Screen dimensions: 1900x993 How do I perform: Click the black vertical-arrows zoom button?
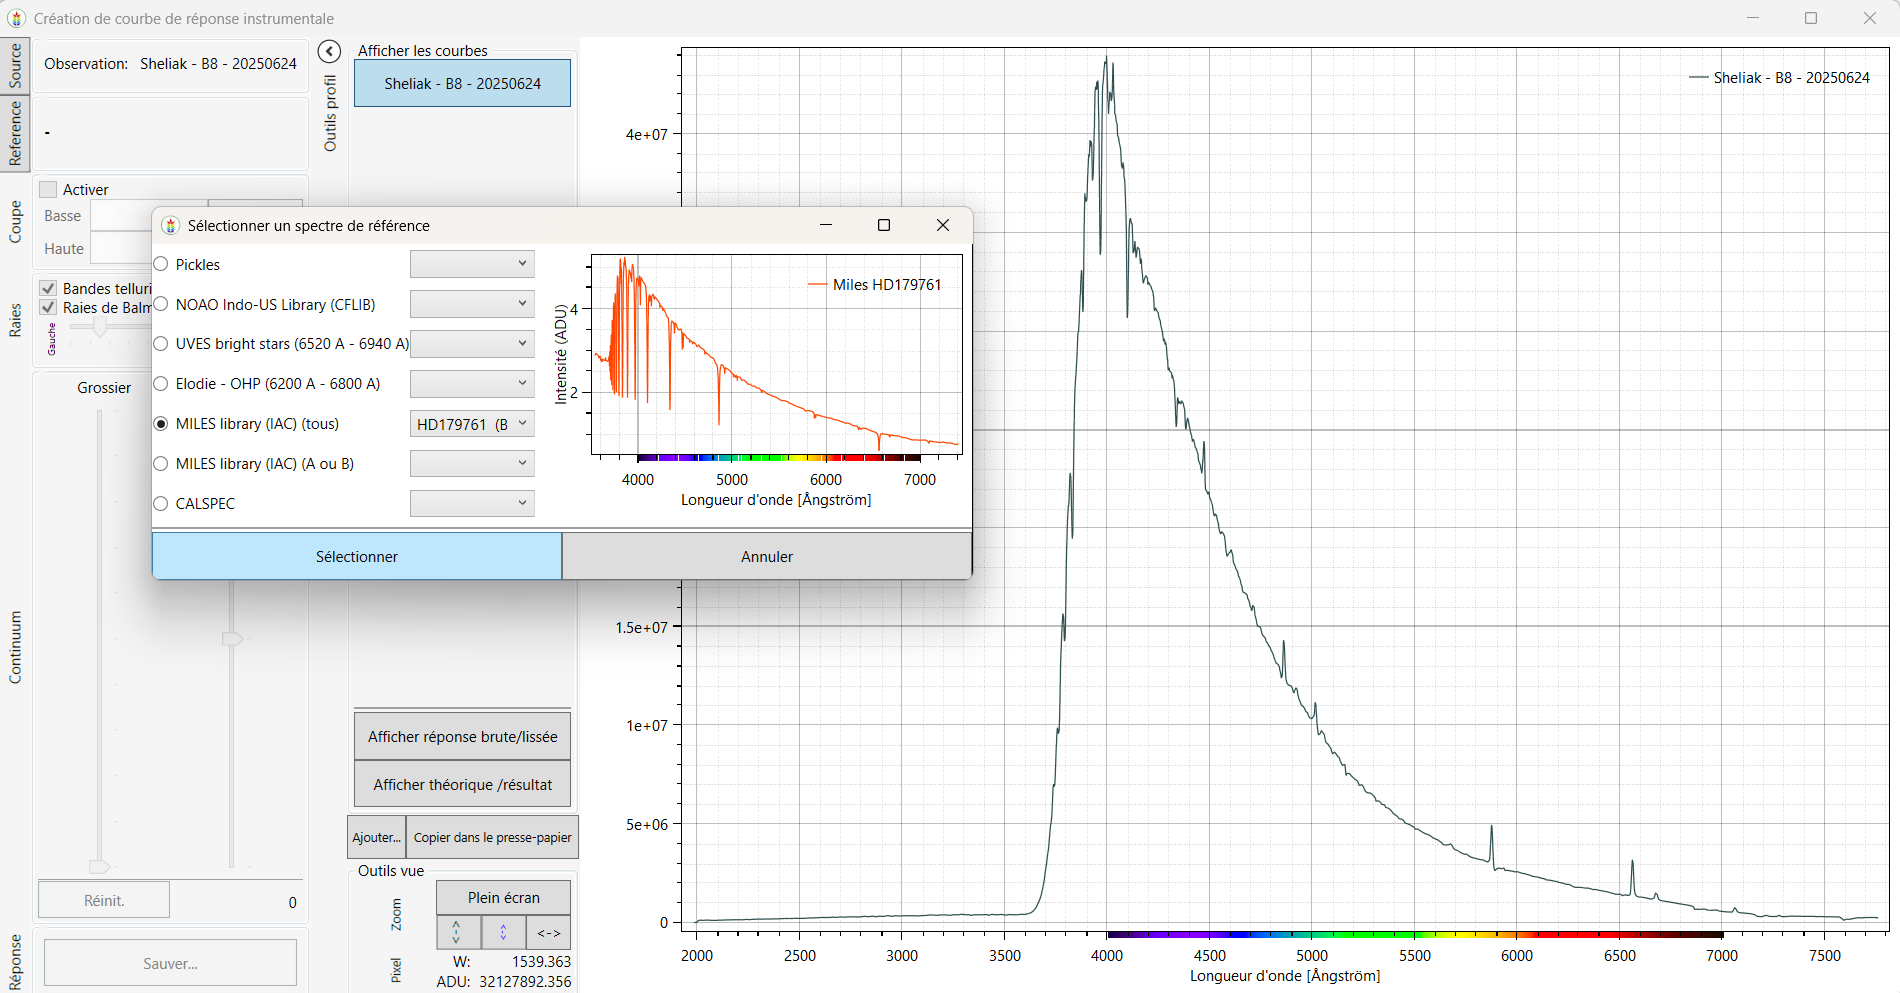click(x=457, y=932)
